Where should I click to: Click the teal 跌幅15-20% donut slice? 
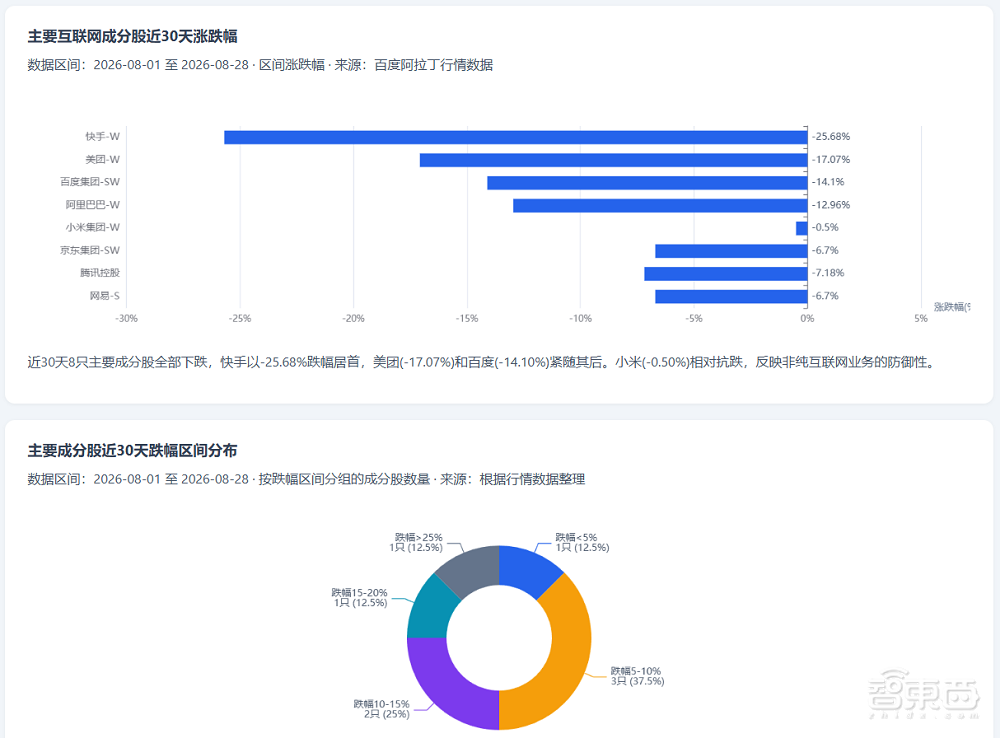click(430, 609)
